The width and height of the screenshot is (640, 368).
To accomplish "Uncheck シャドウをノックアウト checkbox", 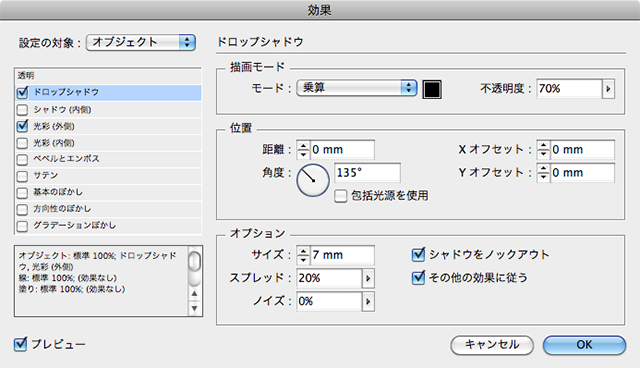I will (x=418, y=255).
